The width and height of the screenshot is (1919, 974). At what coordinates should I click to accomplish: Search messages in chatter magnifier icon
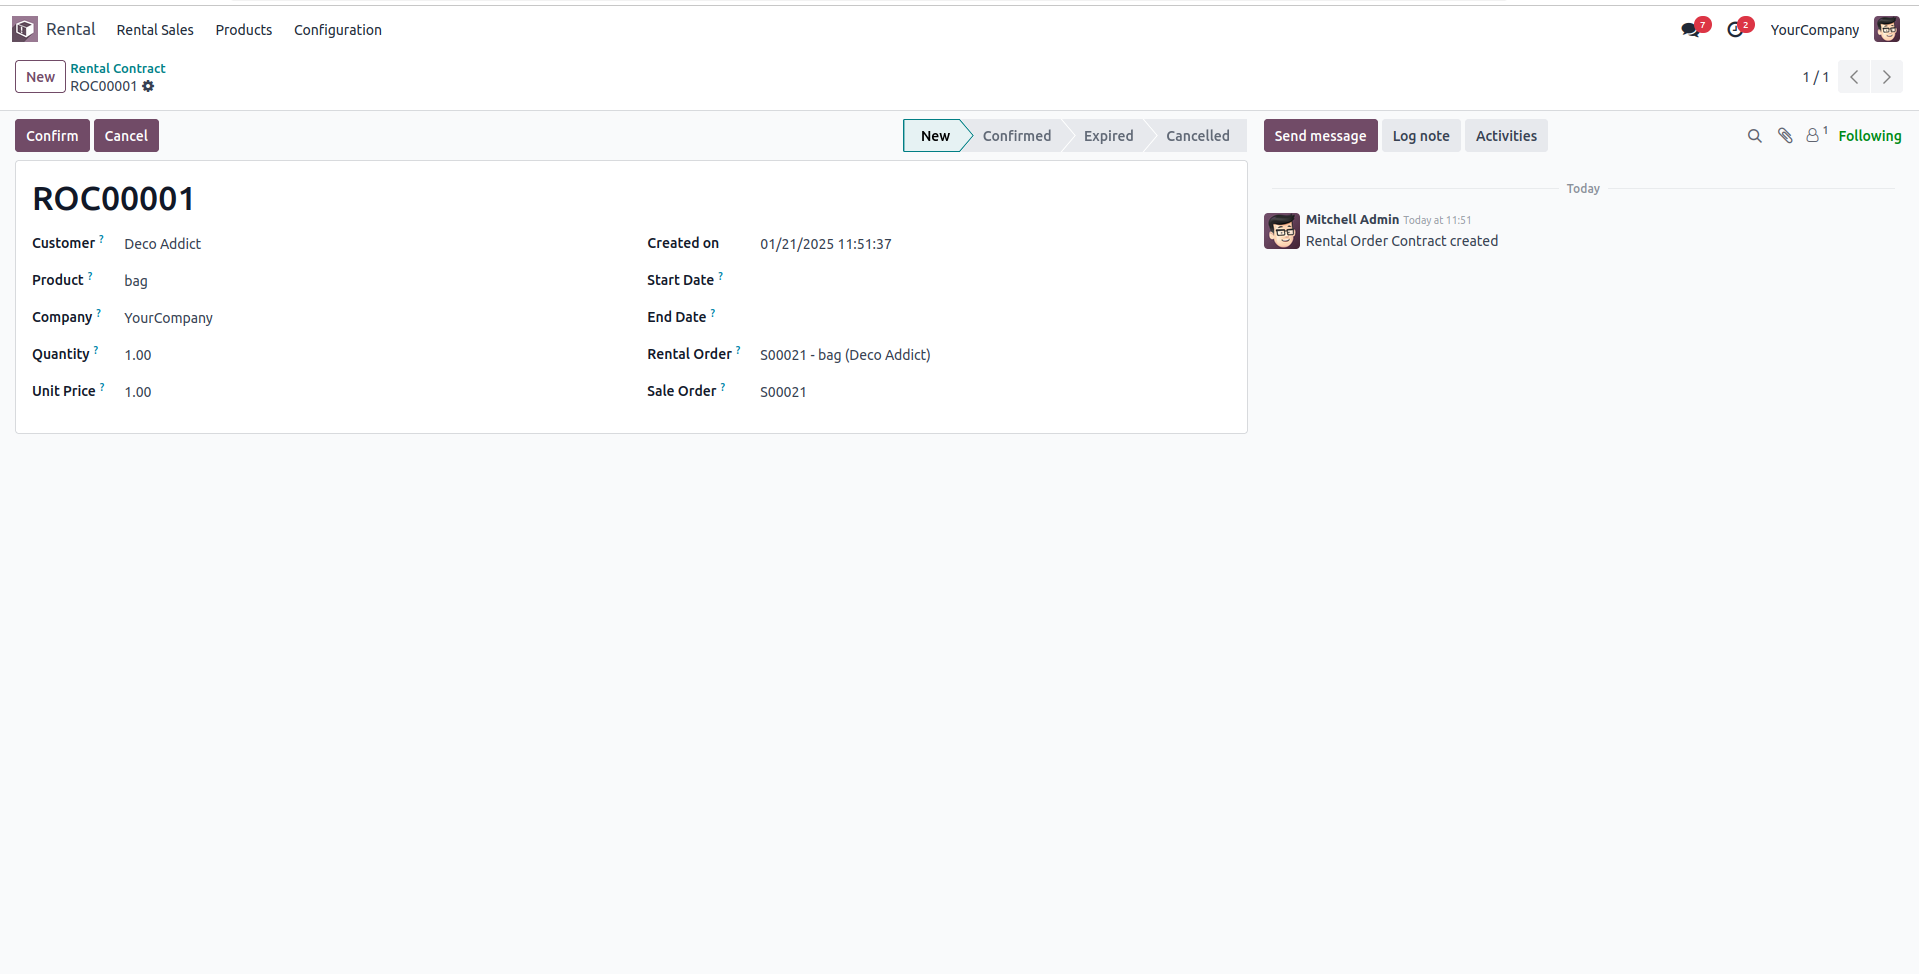pos(1754,136)
